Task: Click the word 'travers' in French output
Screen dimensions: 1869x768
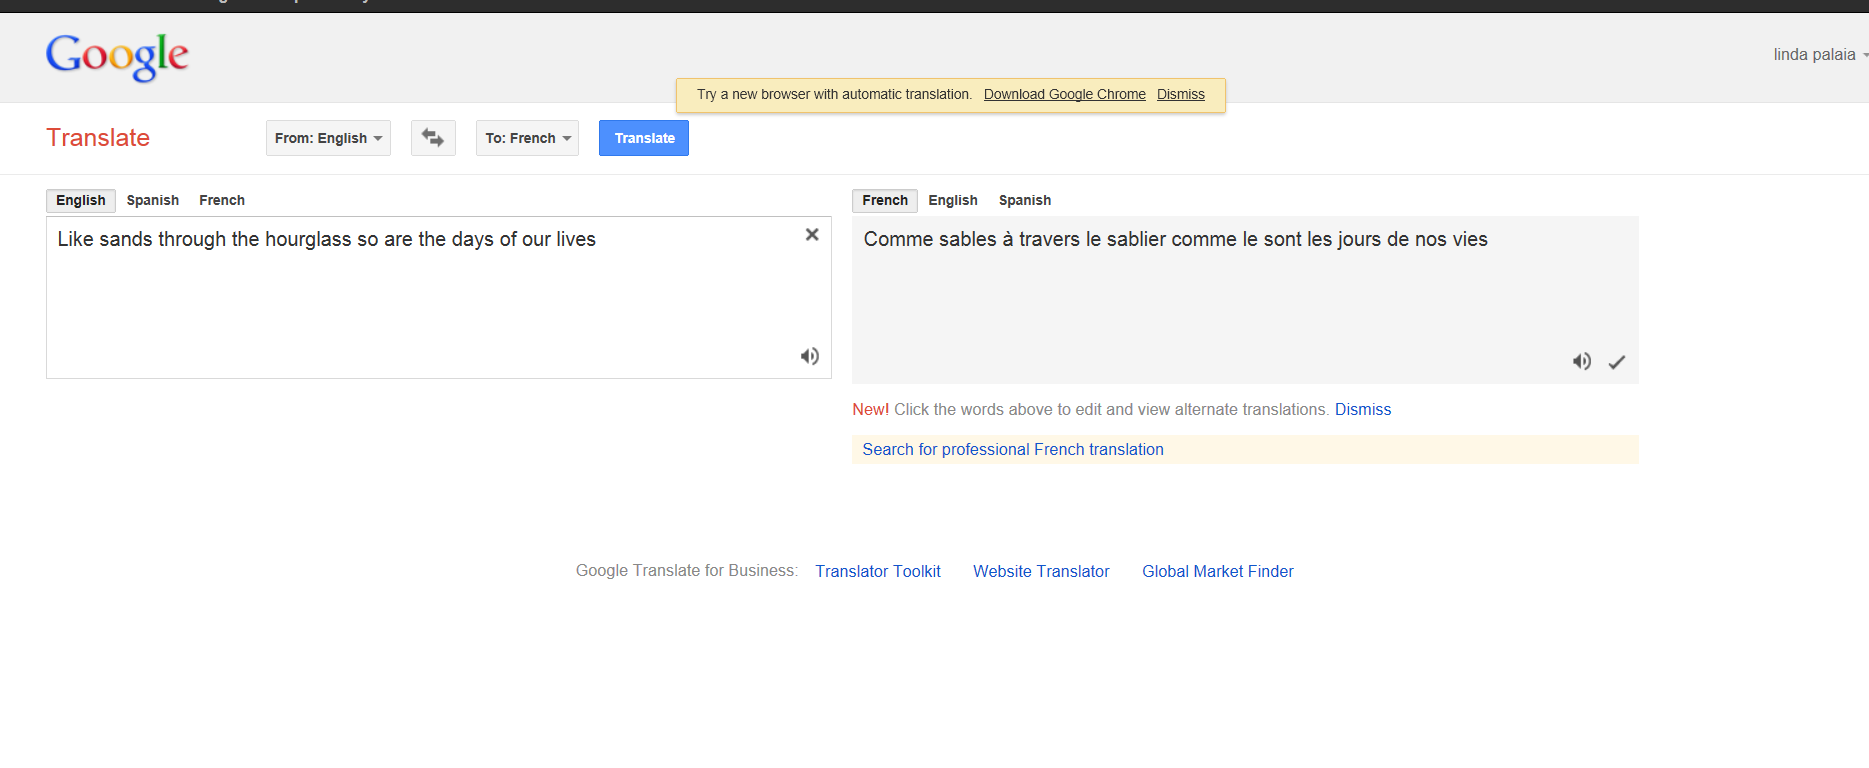Action: [x=1050, y=239]
